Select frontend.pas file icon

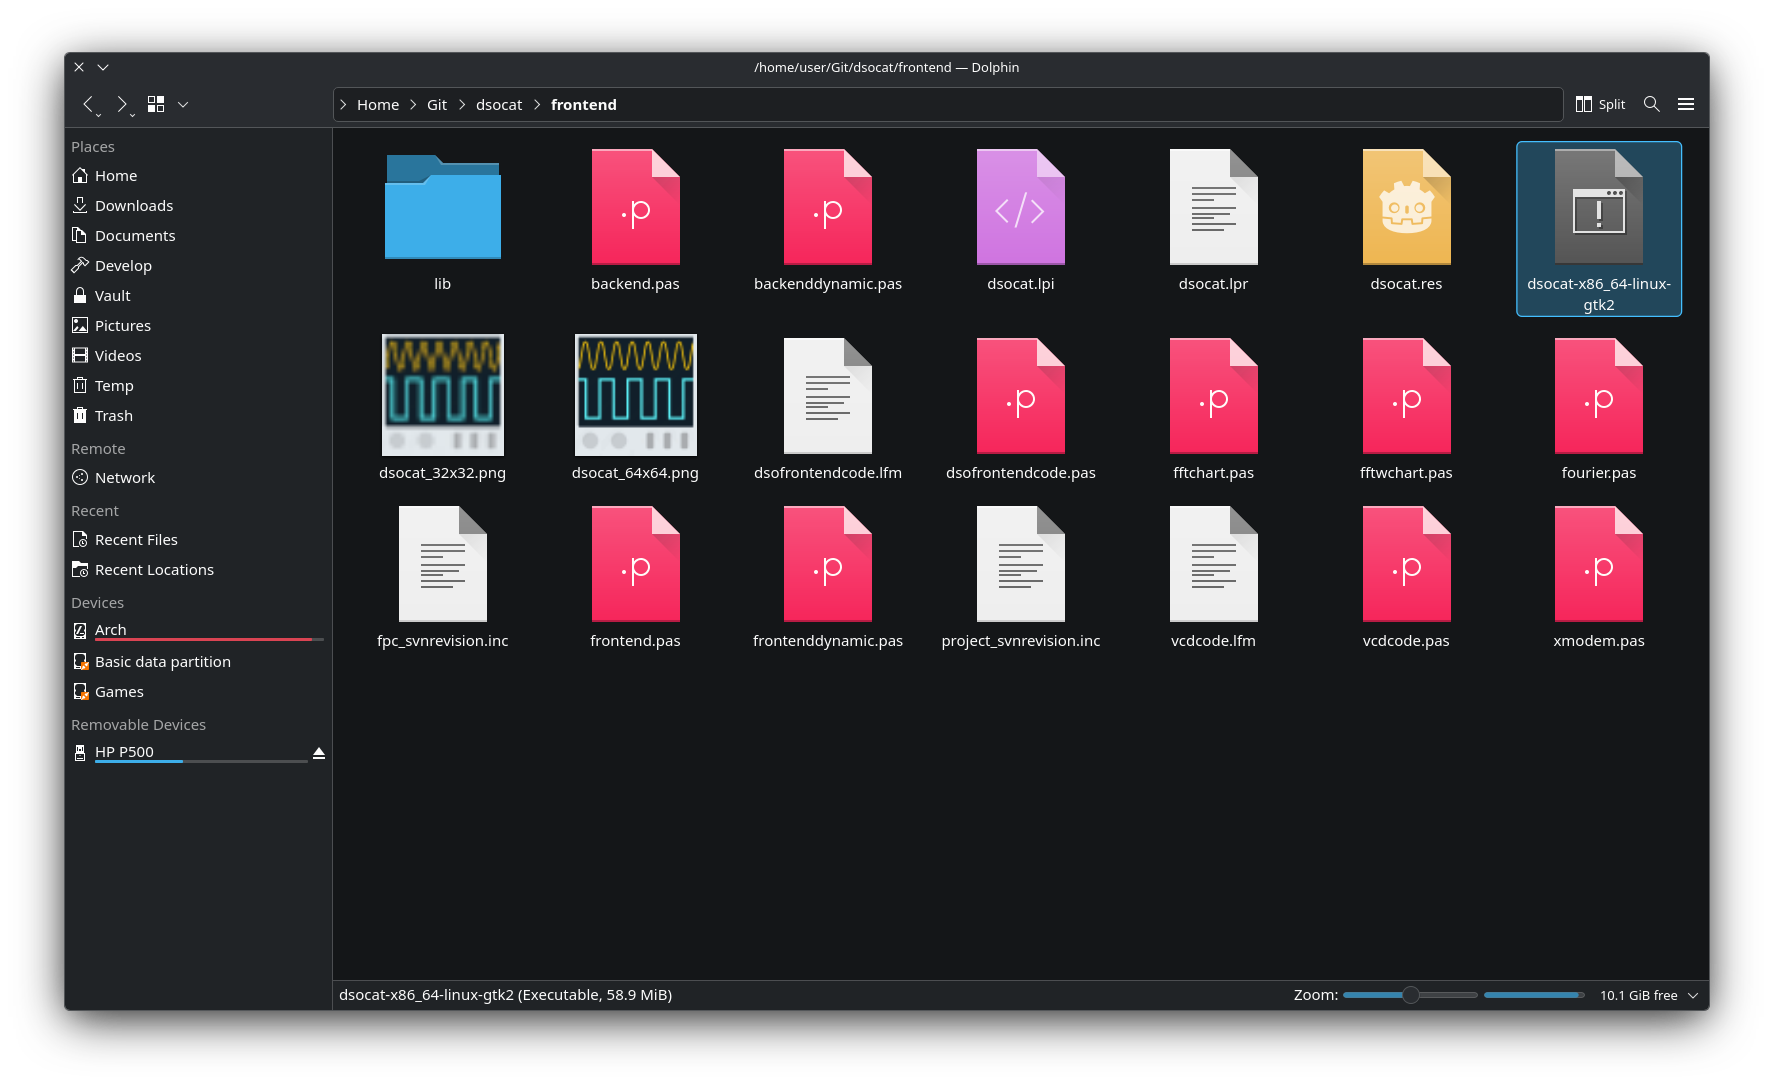pos(636,564)
